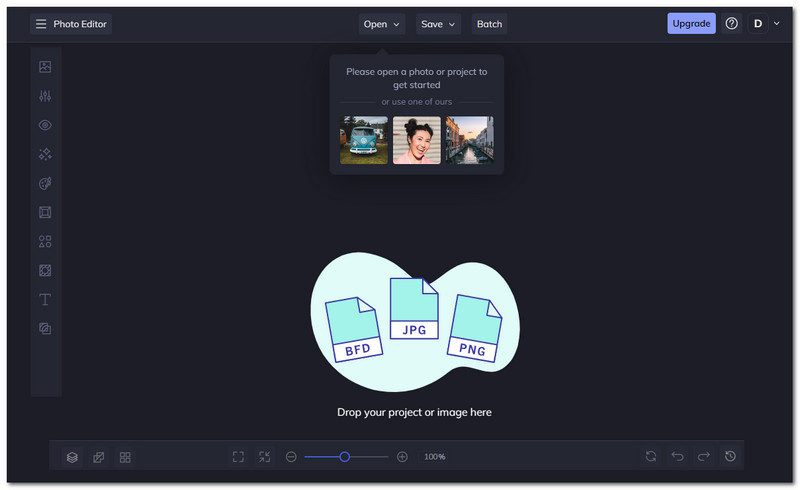Click the BFD file icon in drop area
Viewport: 800px width, 490px height.
click(354, 330)
